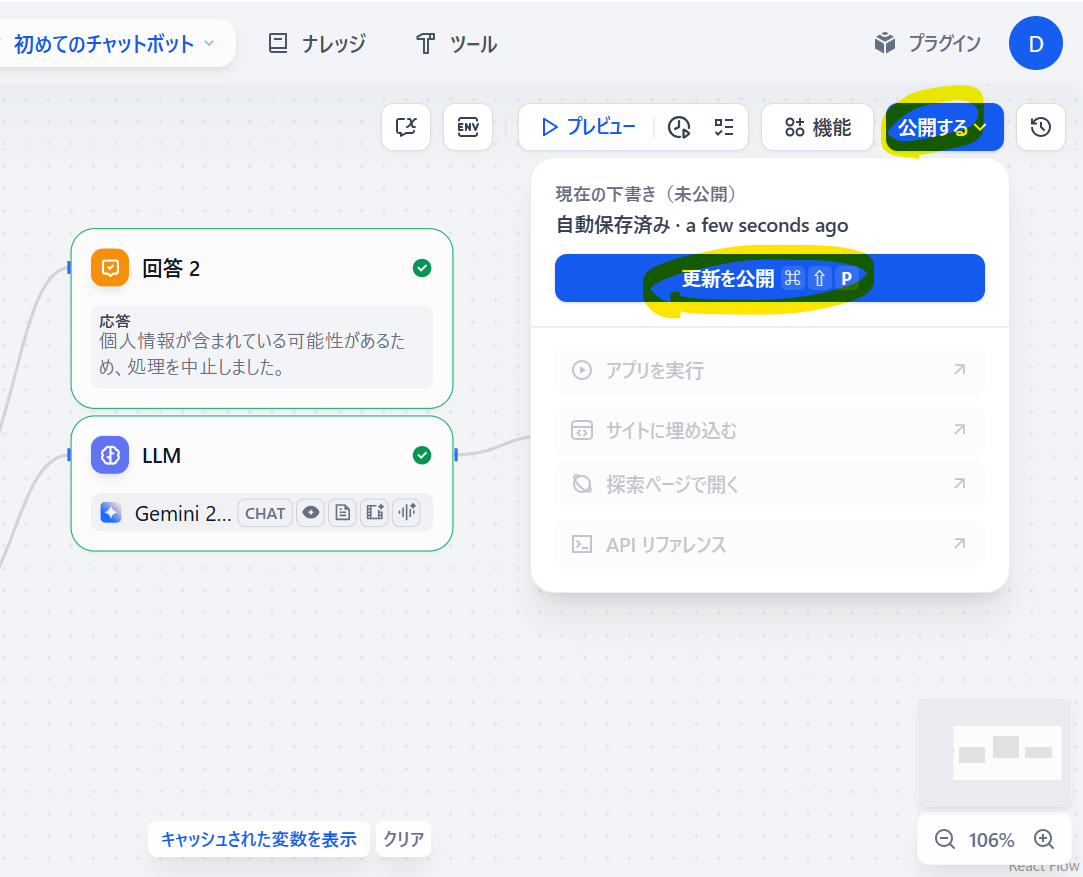Toggle the 公開する publish dropdown
1083x877 pixels.
click(944, 127)
